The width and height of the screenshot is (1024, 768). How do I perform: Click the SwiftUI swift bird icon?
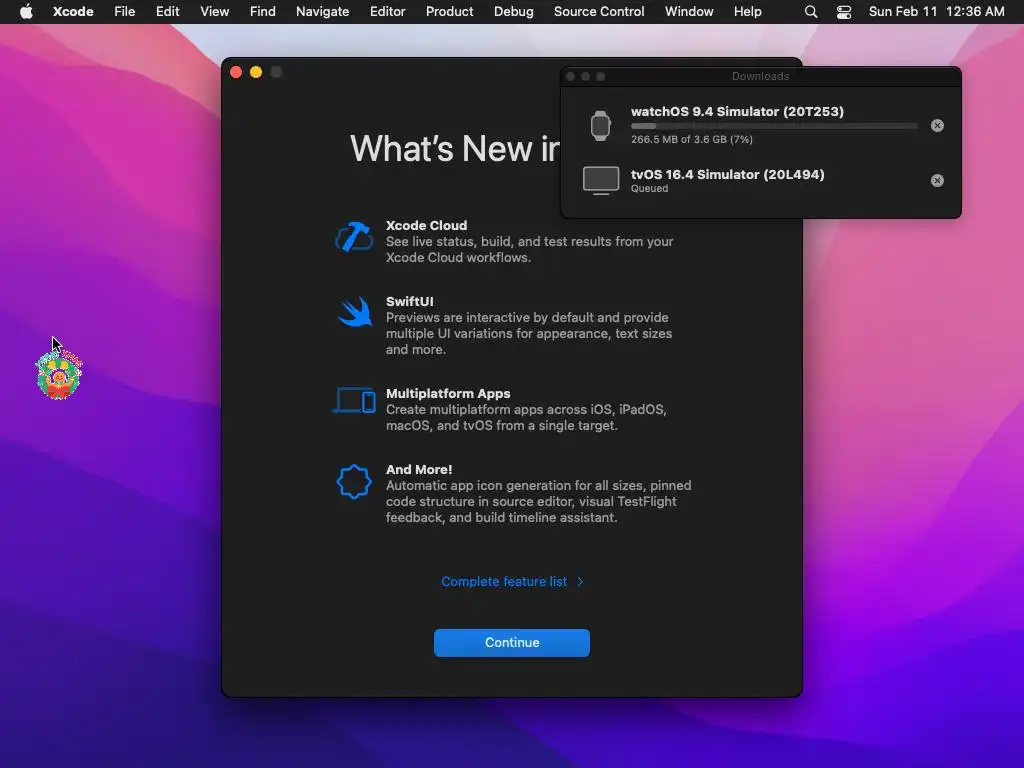point(355,312)
